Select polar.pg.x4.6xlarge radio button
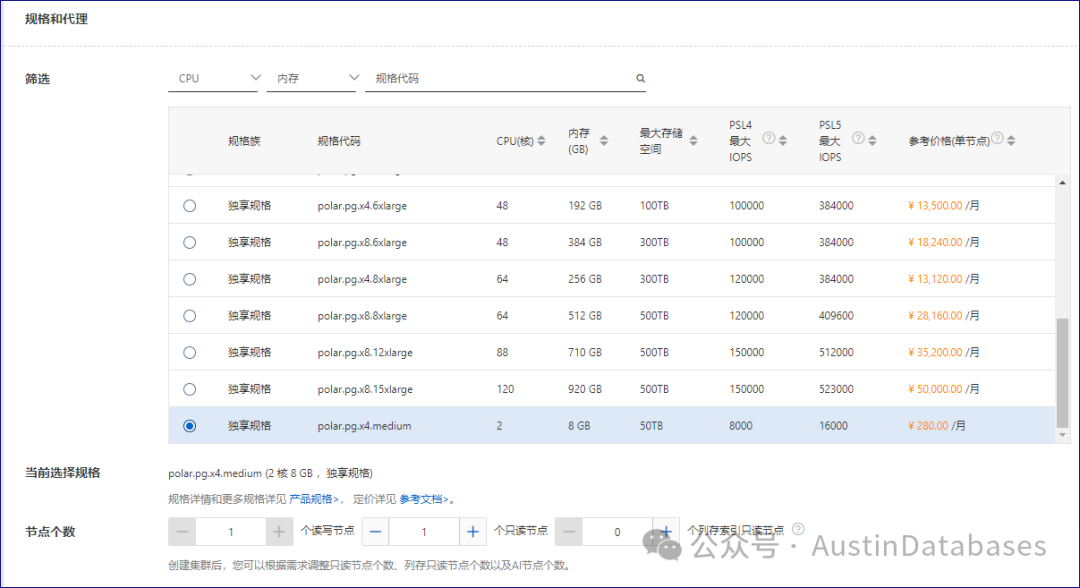Image resolution: width=1080 pixels, height=588 pixels. tap(189, 206)
